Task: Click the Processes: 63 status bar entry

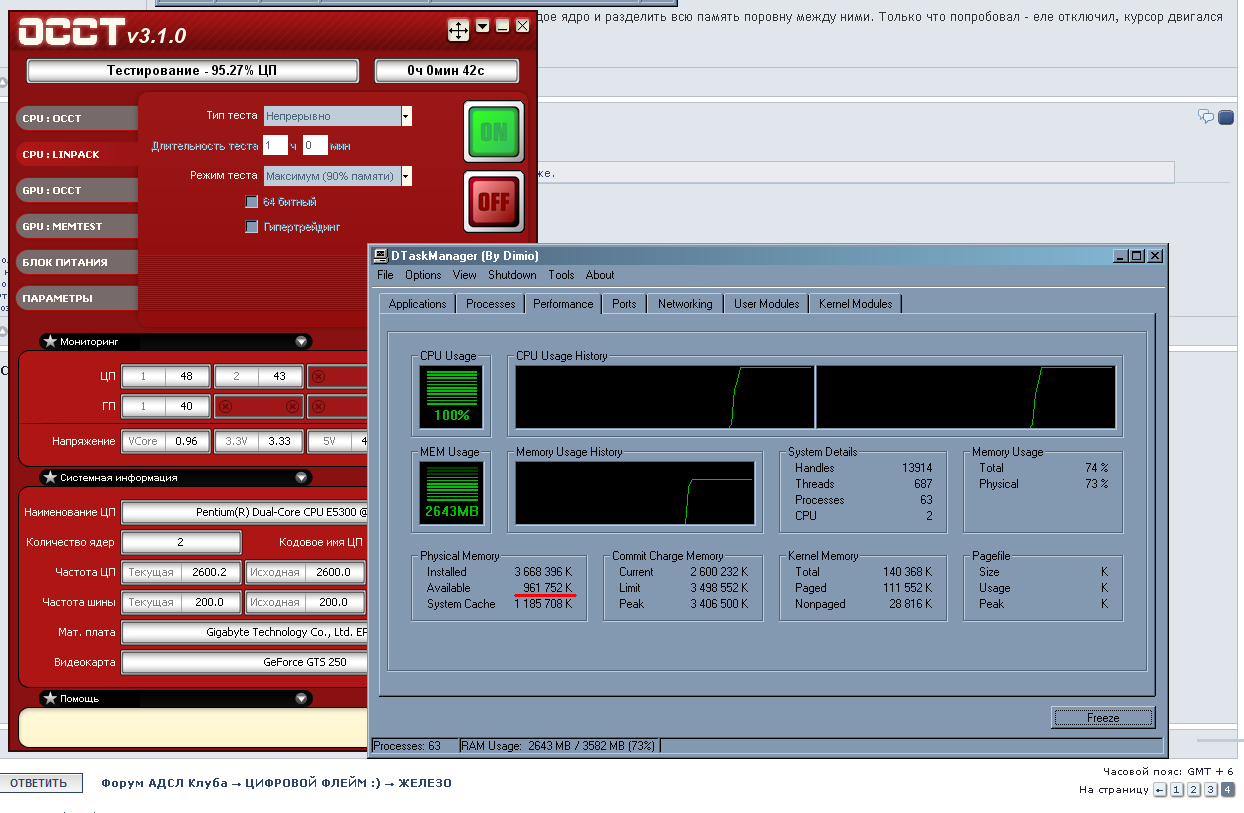Action: [413, 746]
